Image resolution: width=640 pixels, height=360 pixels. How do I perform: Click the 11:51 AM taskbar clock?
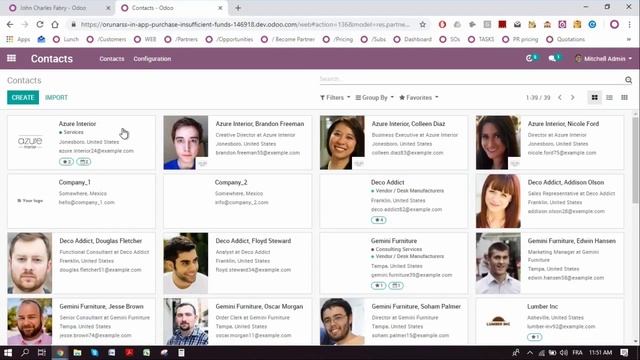pos(600,353)
